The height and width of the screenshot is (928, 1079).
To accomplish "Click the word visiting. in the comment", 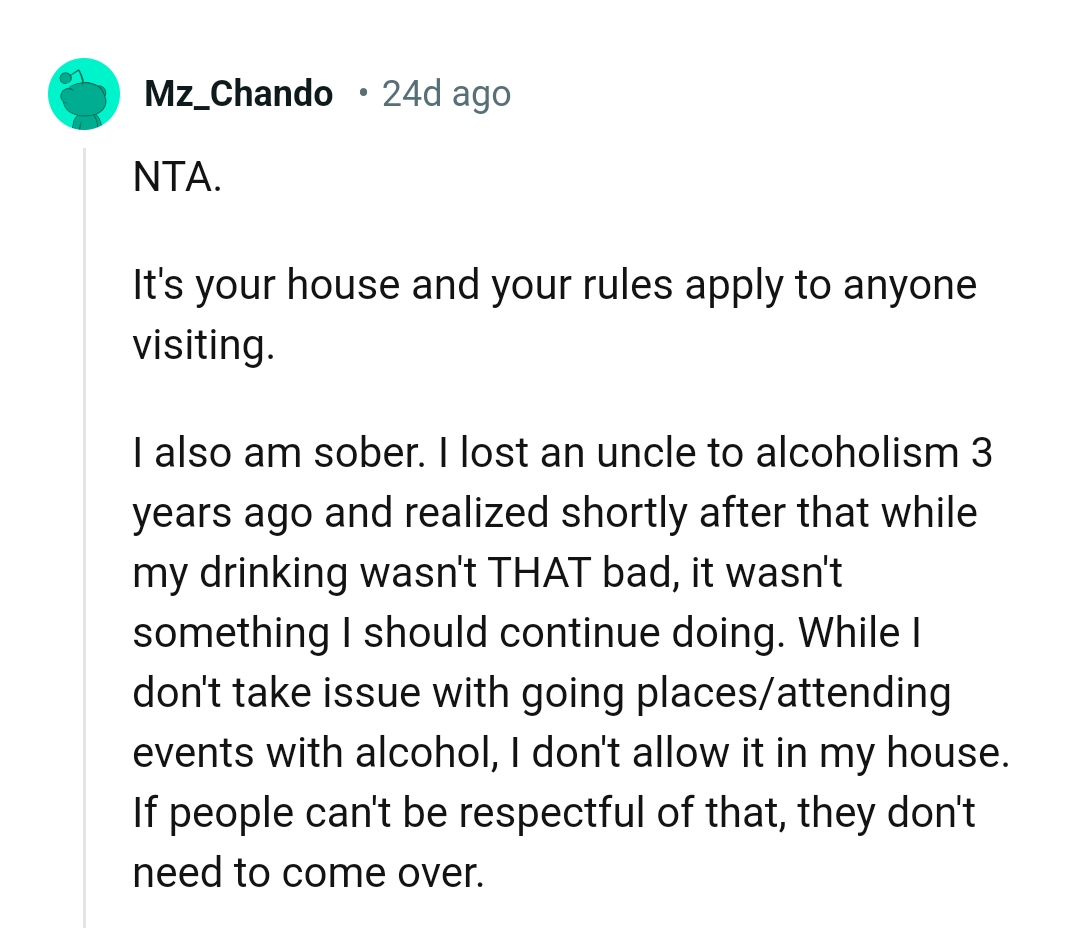I will click(202, 345).
